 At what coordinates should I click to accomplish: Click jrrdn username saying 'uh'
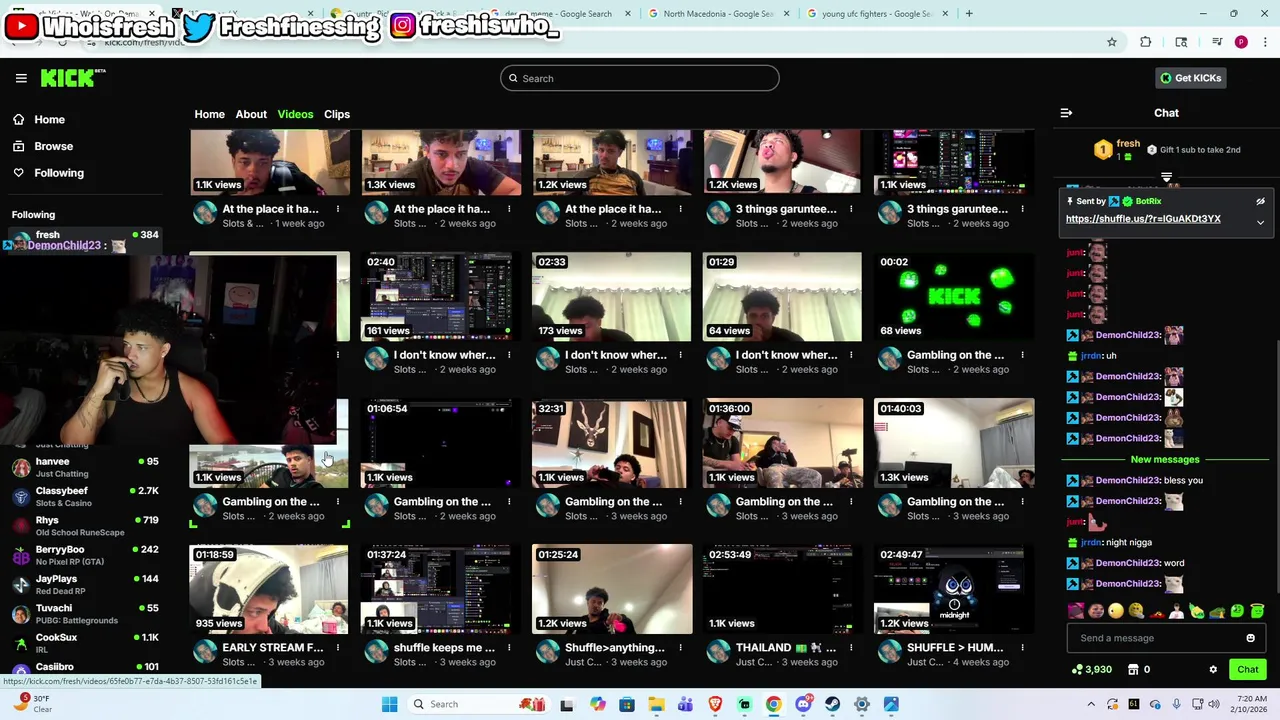click(1090, 355)
